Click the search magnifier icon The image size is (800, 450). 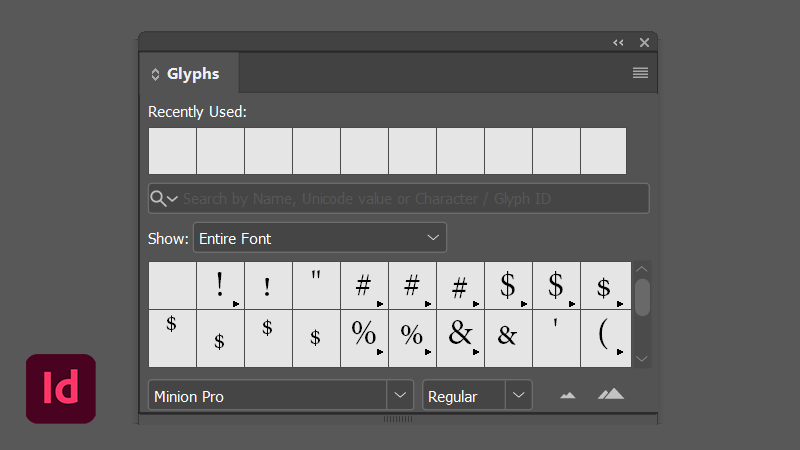[159, 198]
